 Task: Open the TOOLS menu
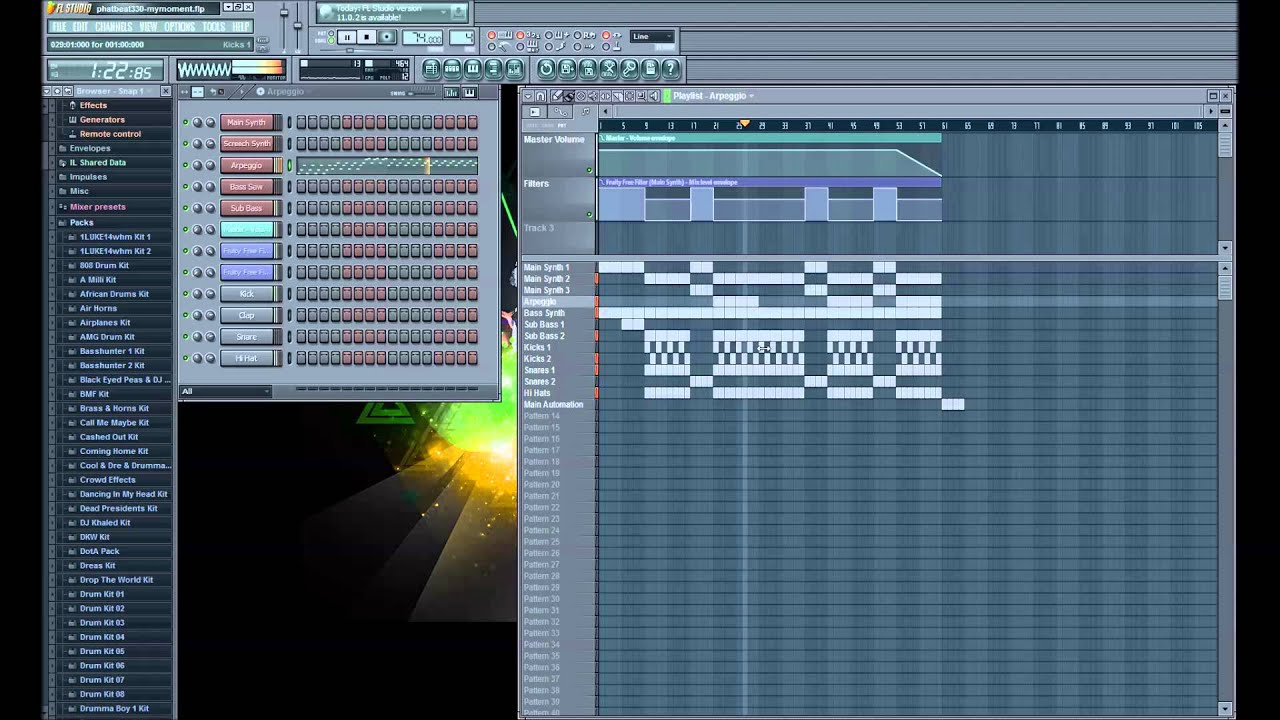(214, 27)
